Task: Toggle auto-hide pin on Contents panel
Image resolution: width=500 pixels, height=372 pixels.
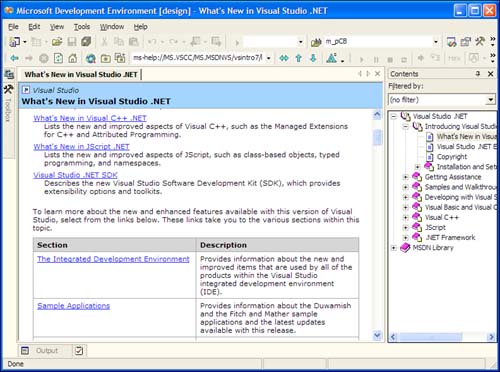Action: tap(478, 74)
